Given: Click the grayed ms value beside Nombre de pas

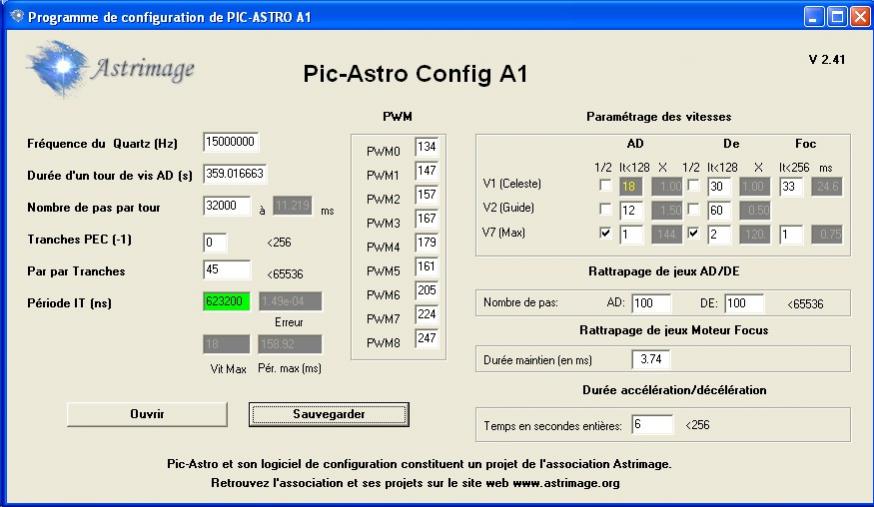Looking at the screenshot, I should click(x=293, y=206).
